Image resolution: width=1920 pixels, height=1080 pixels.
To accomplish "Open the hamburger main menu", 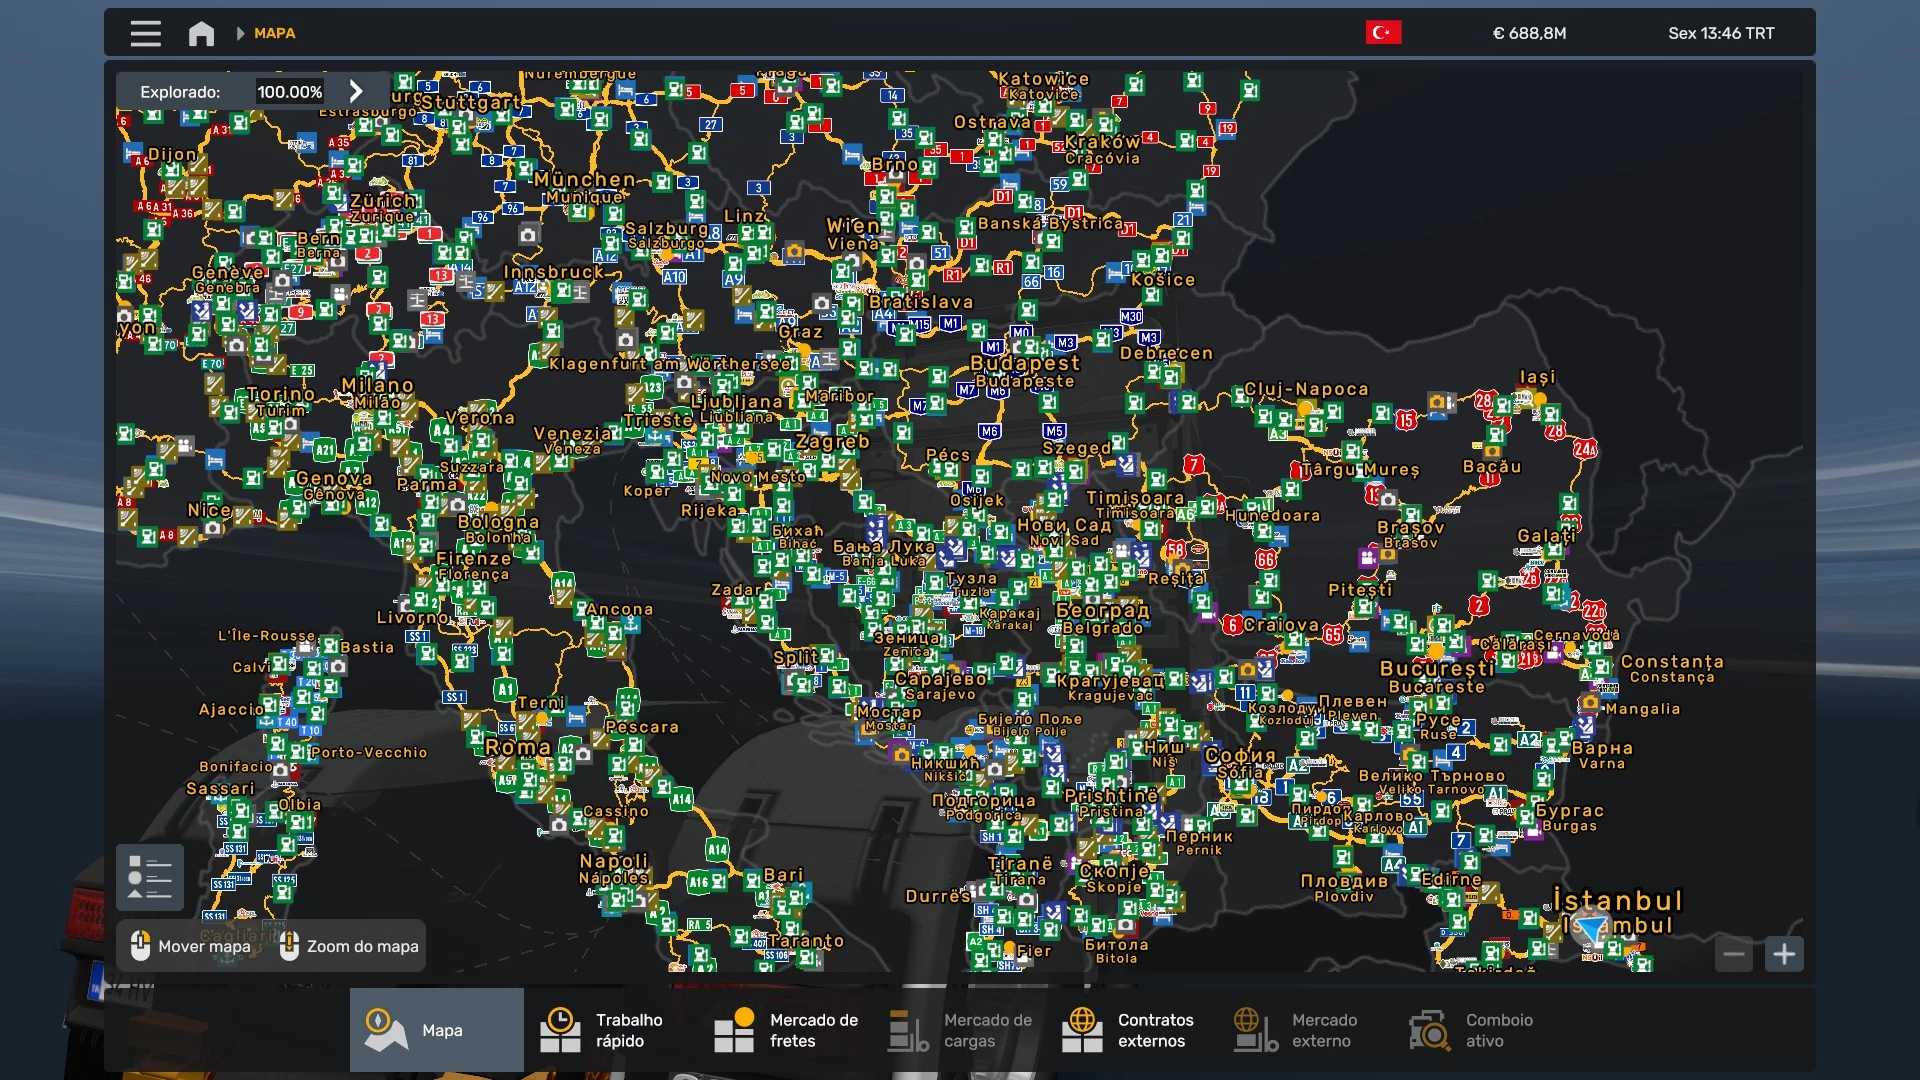I will [x=145, y=34].
